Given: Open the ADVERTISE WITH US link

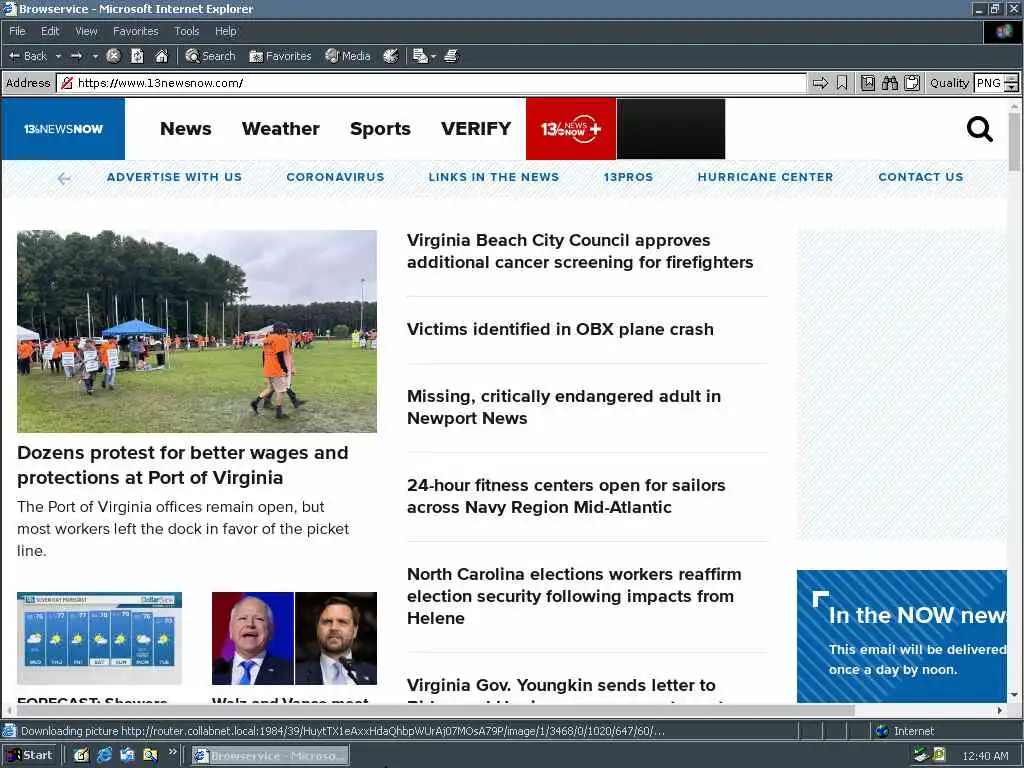Looking at the screenshot, I should 174,177.
